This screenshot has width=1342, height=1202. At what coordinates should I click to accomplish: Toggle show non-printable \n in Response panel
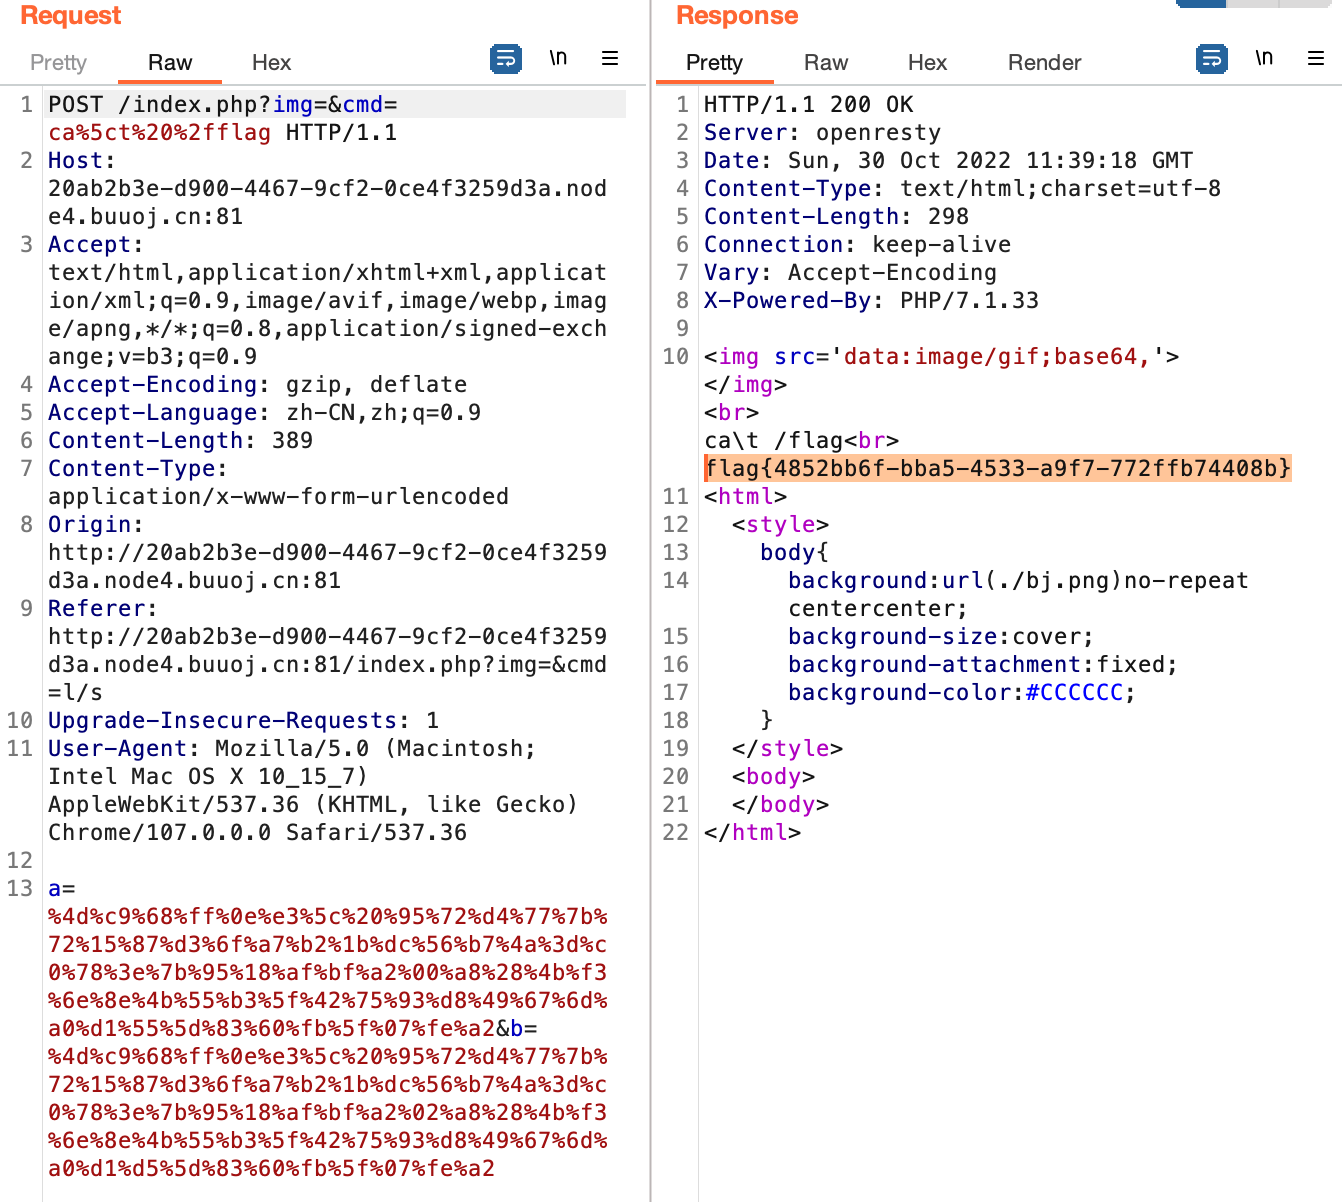click(x=1264, y=58)
